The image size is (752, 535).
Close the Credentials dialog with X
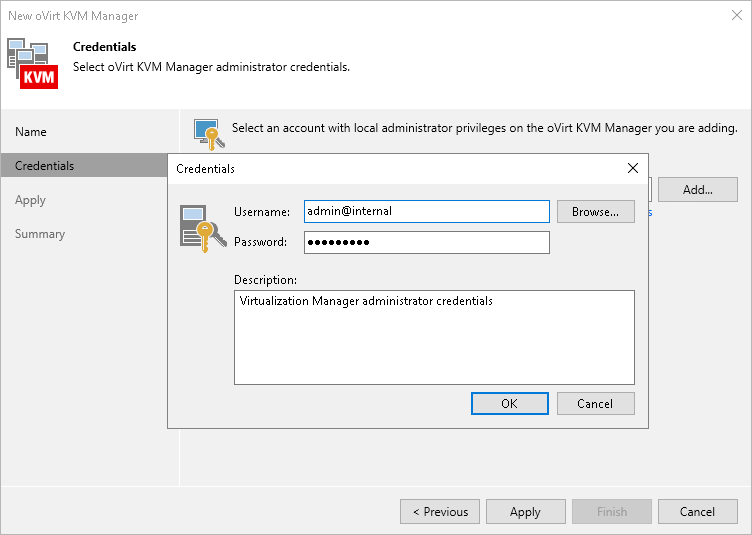[x=632, y=169]
